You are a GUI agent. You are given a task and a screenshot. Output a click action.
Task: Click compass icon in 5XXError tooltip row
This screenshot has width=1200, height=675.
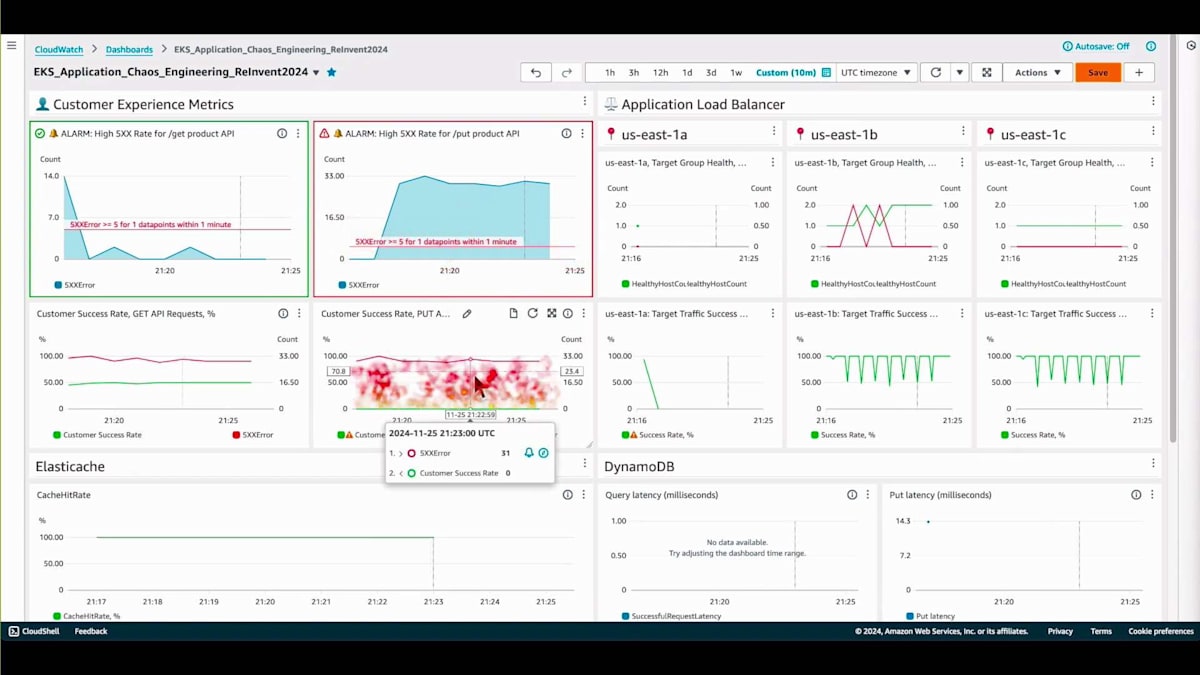click(x=543, y=453)
